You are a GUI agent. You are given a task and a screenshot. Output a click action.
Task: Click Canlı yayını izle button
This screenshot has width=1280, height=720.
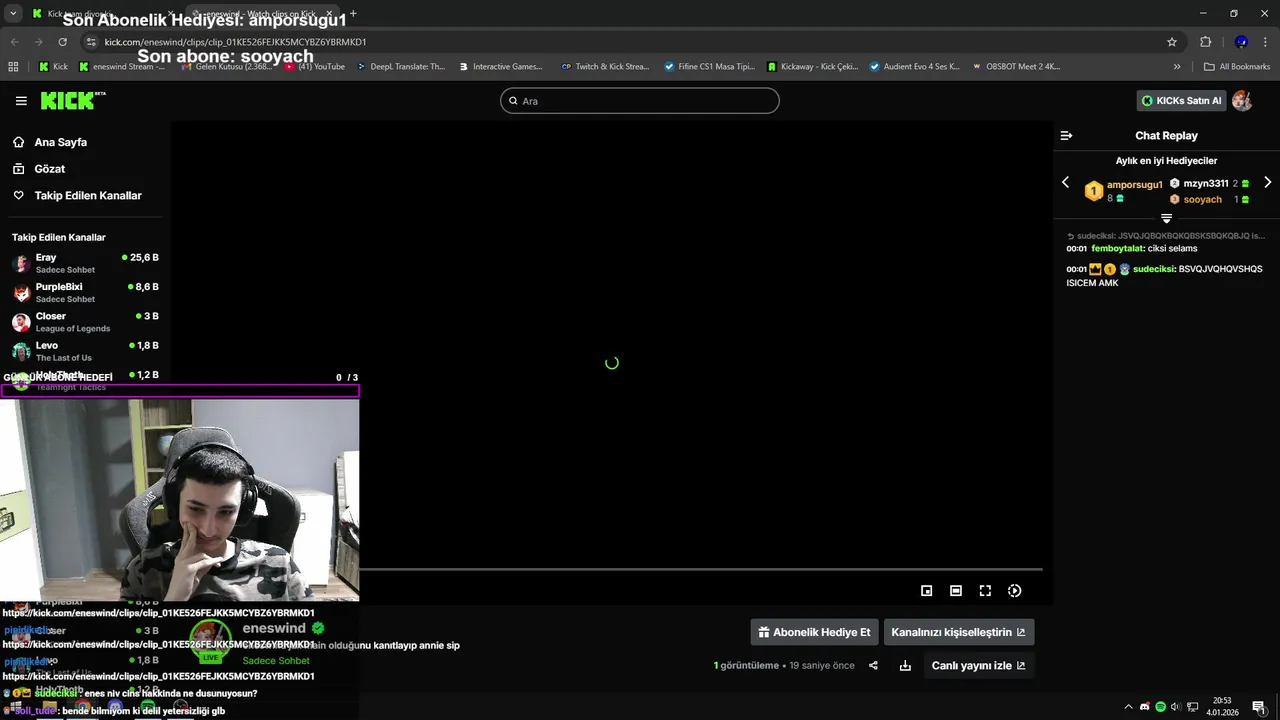978,666
